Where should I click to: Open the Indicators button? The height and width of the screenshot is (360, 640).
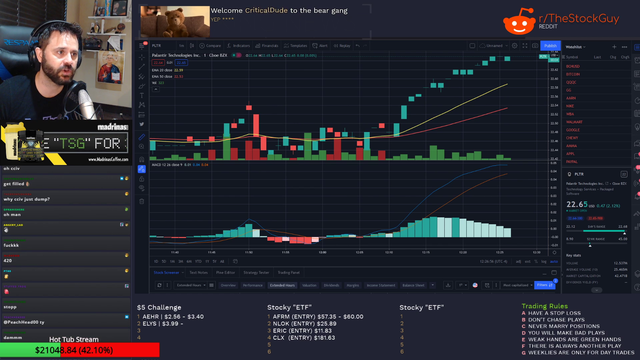[x=238, y=46]
